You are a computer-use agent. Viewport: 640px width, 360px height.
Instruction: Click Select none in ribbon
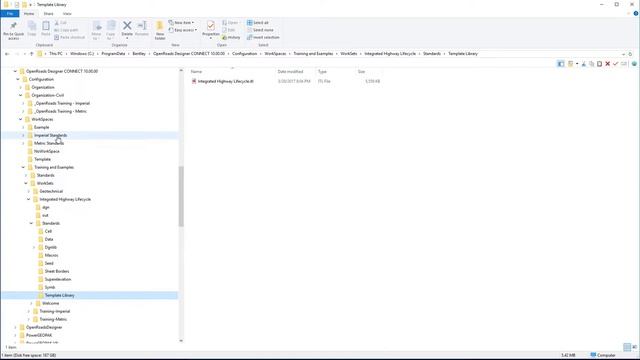click(x=260, y=30)
